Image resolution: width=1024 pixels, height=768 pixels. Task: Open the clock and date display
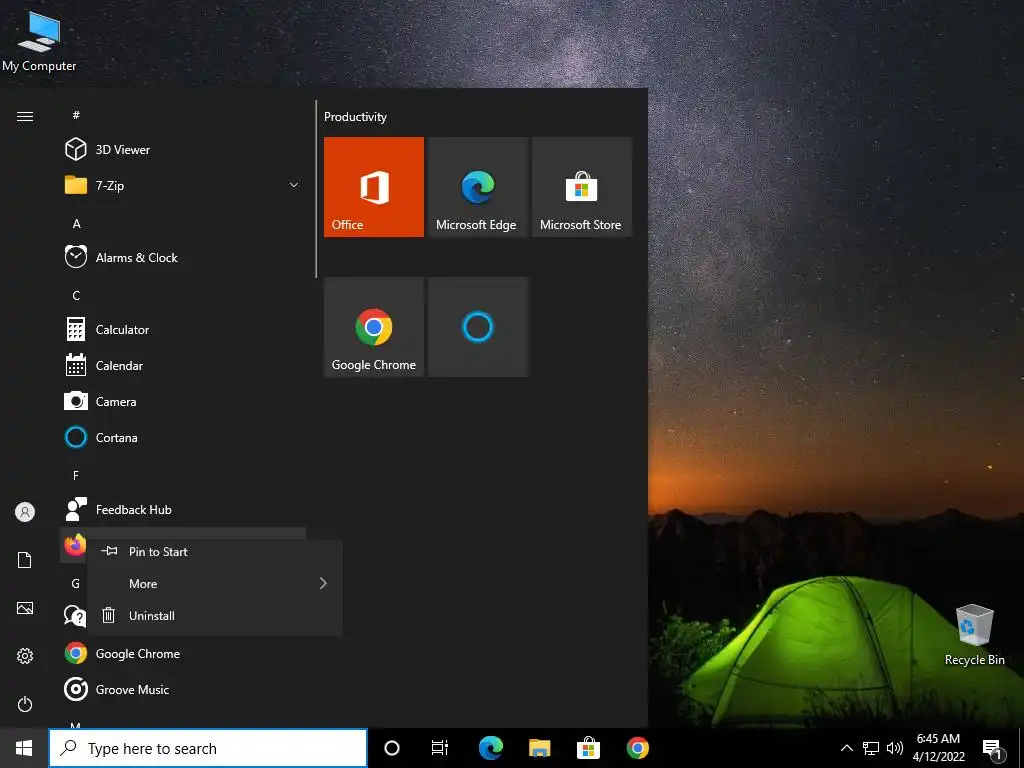(938, 748)
